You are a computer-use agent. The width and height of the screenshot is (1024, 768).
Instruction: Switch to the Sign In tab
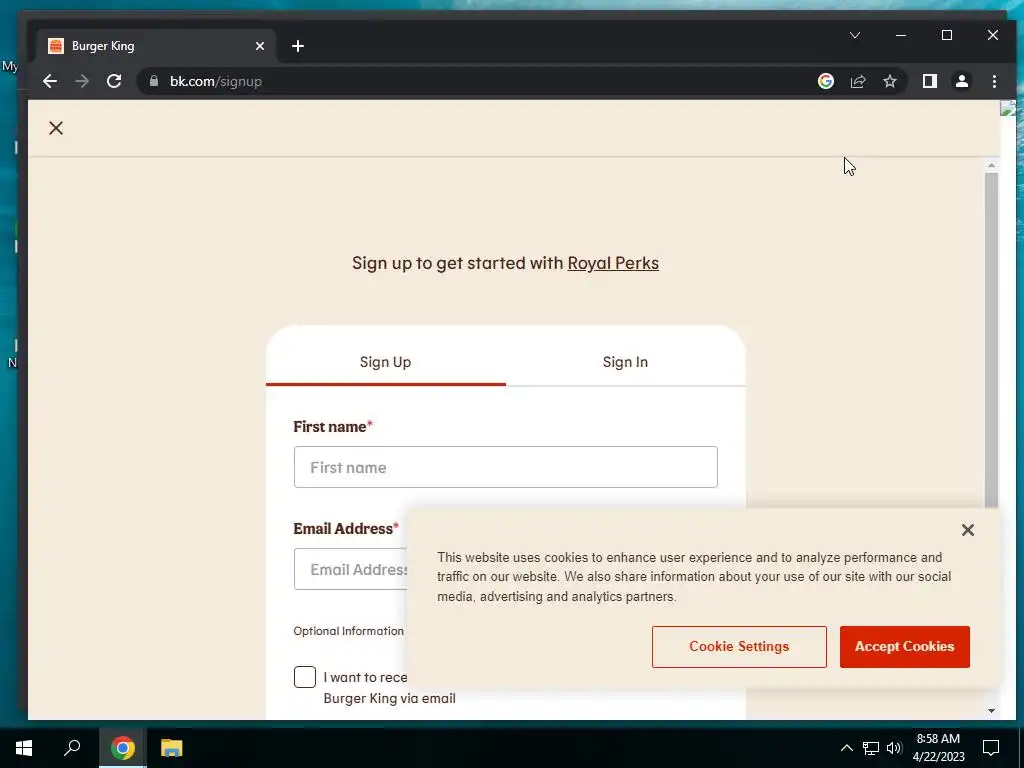[x=626, y=362]
